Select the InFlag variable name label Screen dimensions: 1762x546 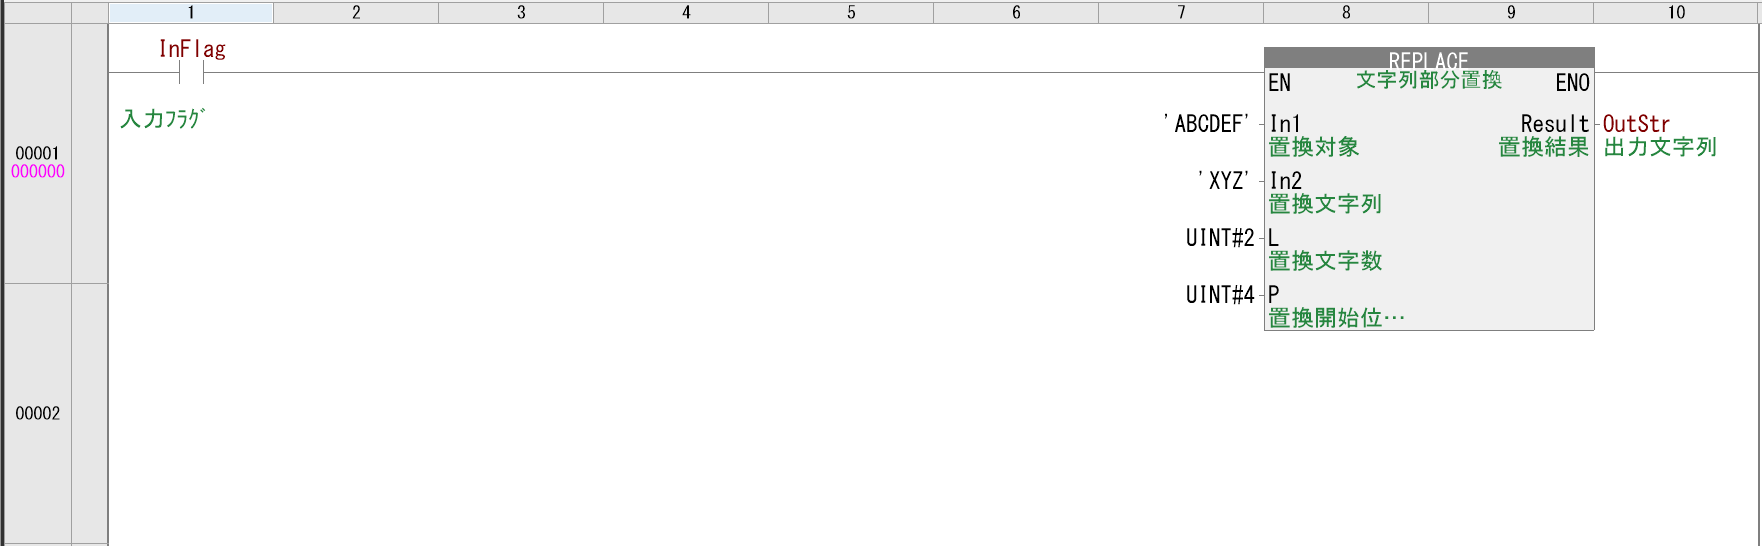tap(192, 49)
